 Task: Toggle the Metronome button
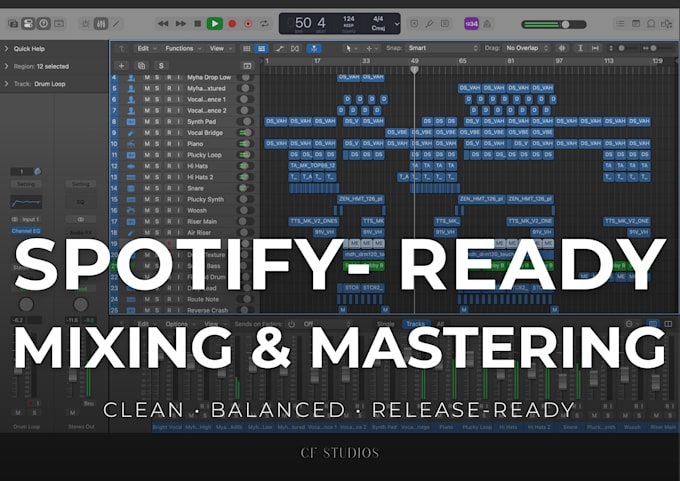487,23
